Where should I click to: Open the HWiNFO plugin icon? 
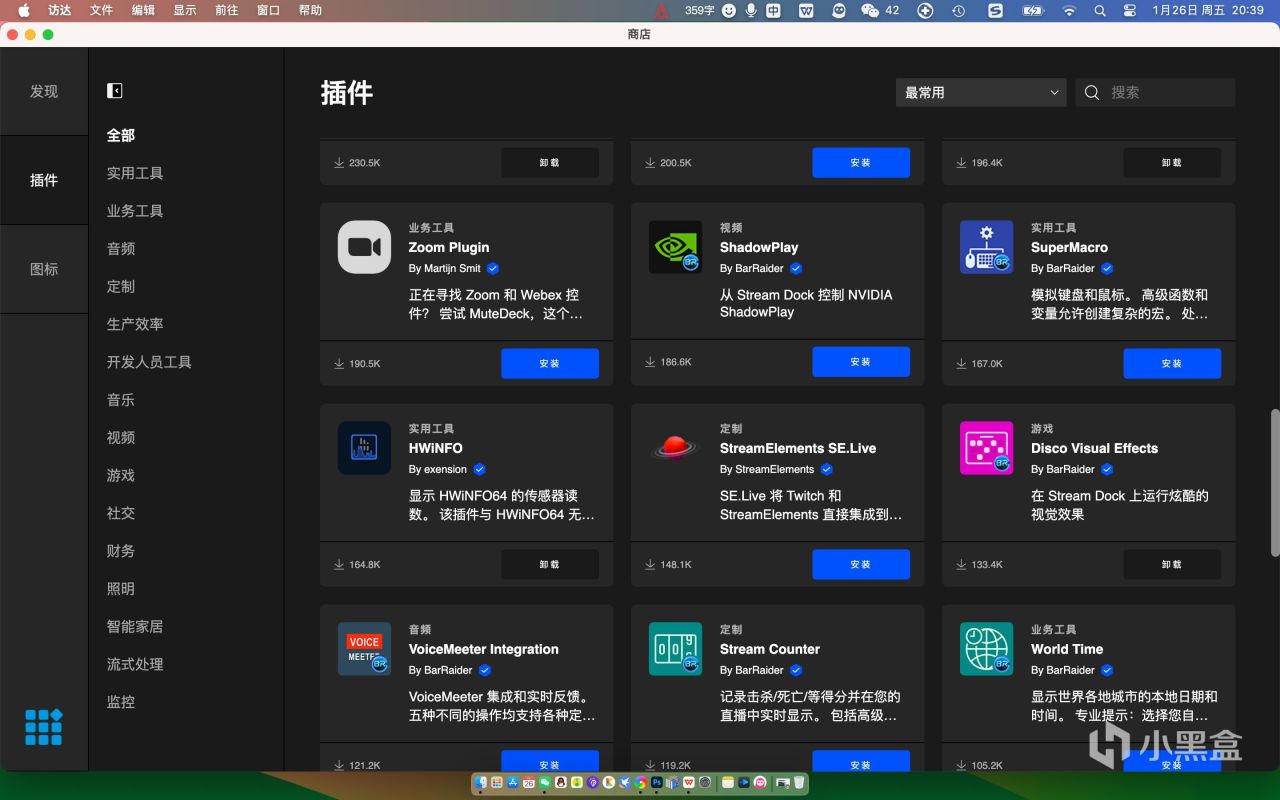point(364,448)
